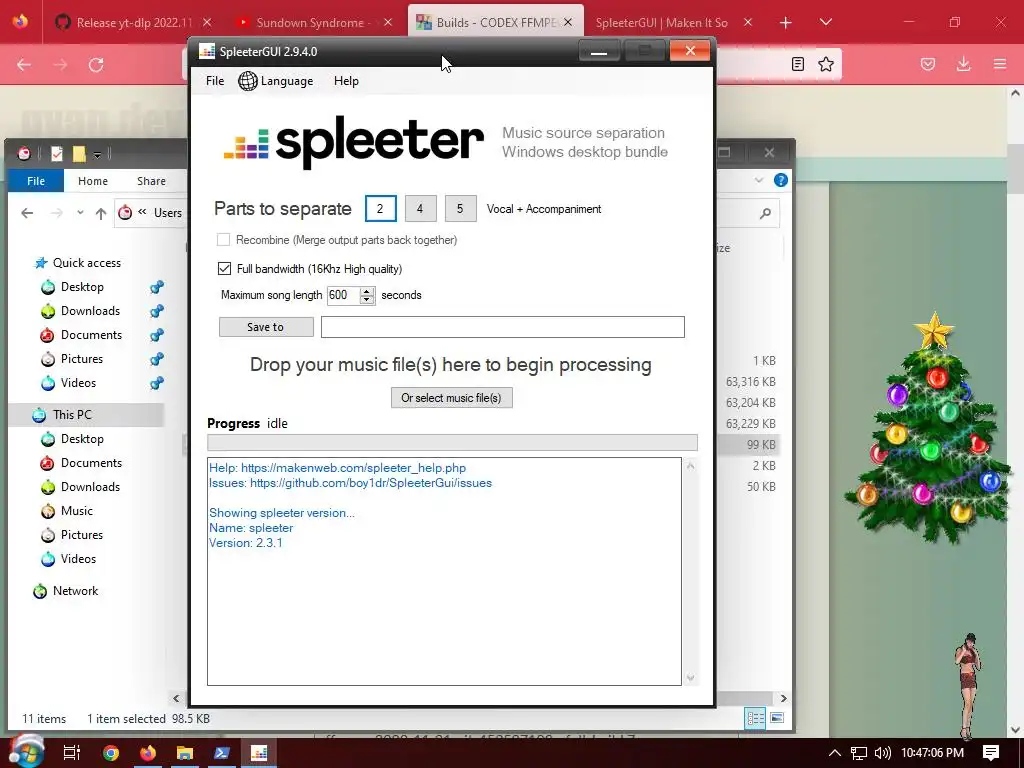The height and width of the screenshot is (768, 1024).
Task: Close the Builds CODEX FFMPEG tab
Action: pos(568,22)
